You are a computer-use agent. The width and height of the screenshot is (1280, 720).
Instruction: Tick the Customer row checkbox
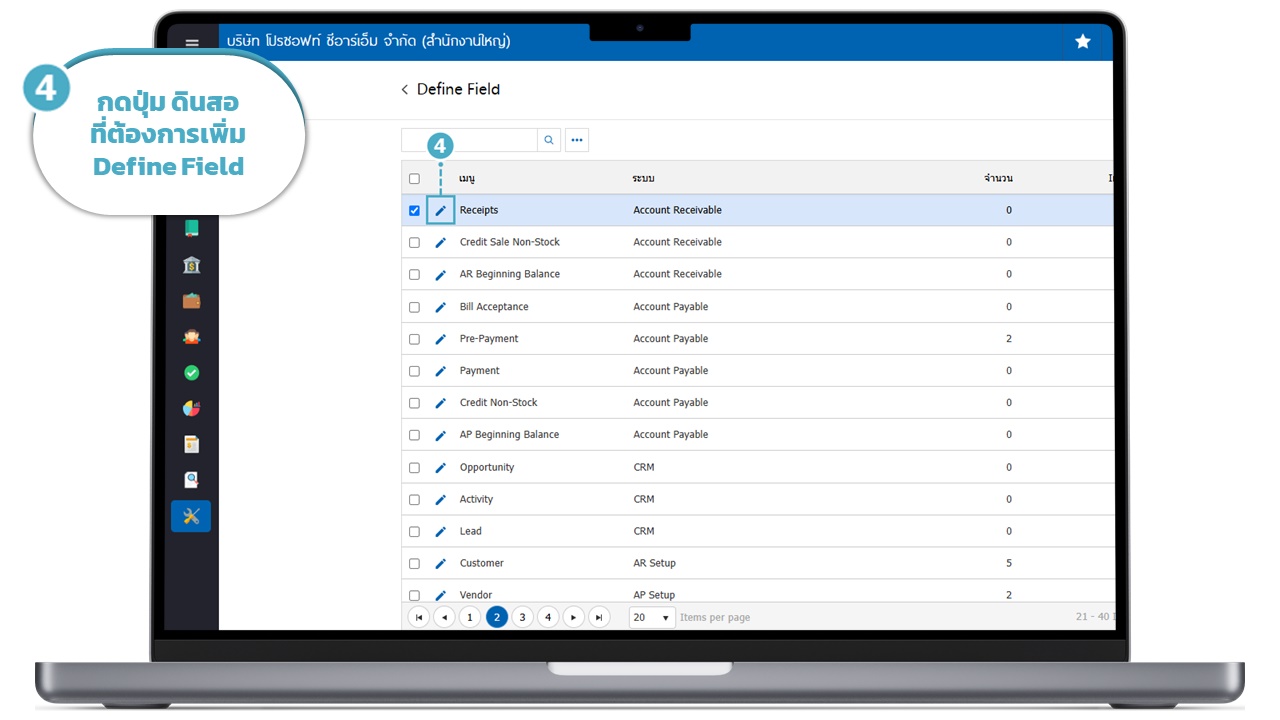point(414,564)
